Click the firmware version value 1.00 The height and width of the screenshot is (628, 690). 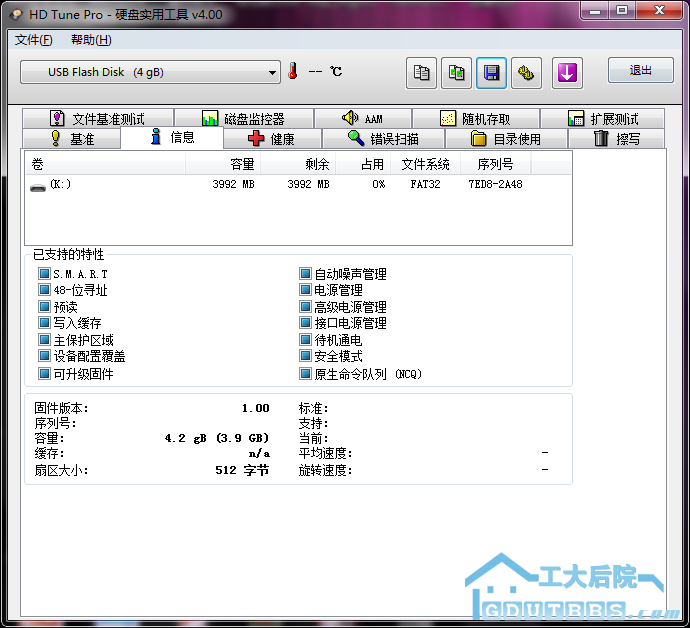[256, 408]
